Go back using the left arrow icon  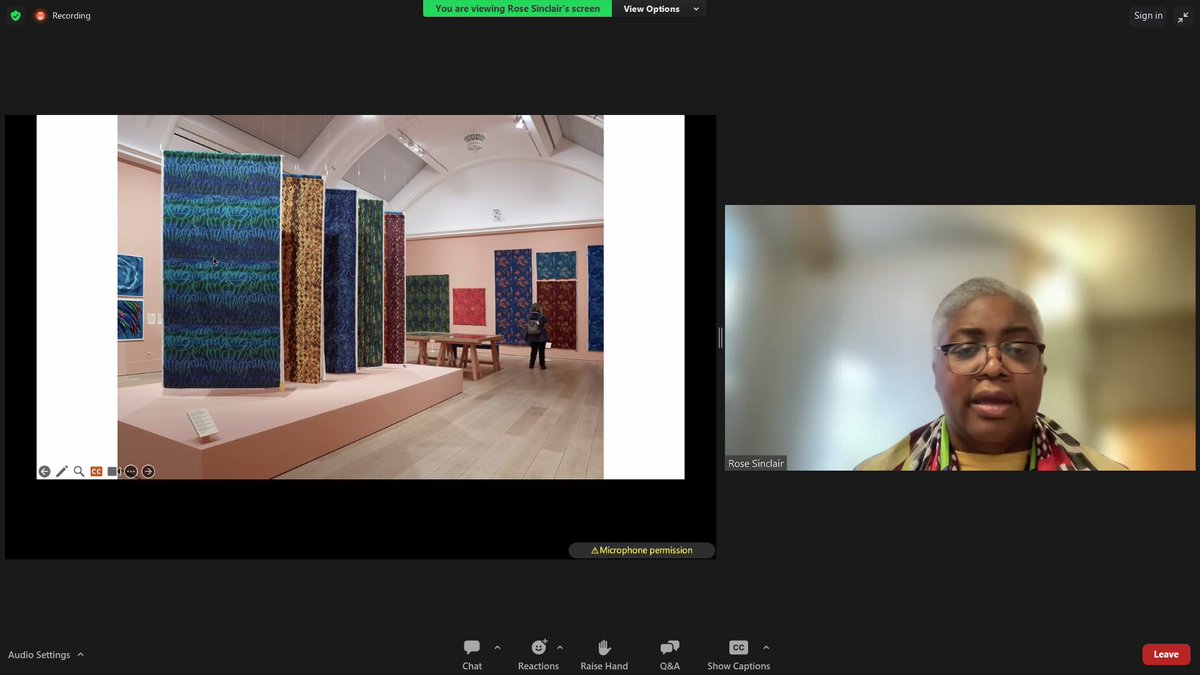point(44,471)
